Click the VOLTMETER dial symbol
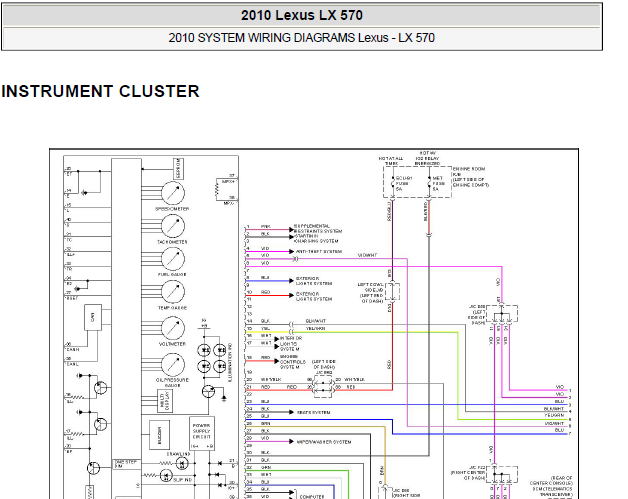 click(173, 328)
